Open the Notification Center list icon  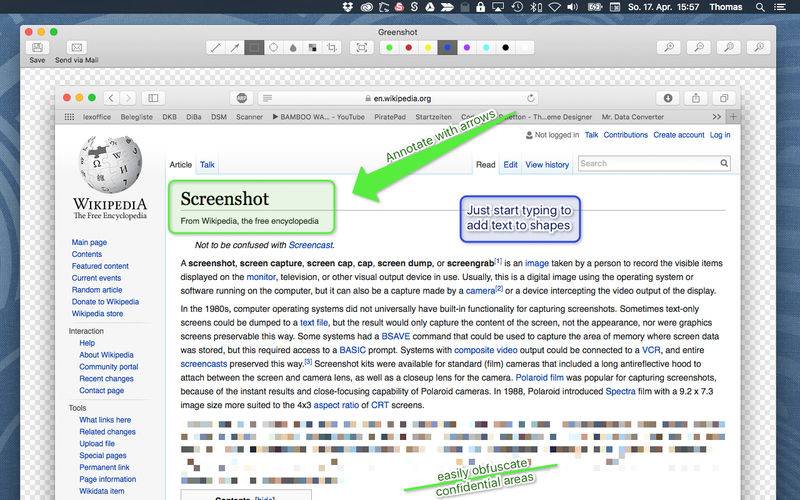click(780, 7)
